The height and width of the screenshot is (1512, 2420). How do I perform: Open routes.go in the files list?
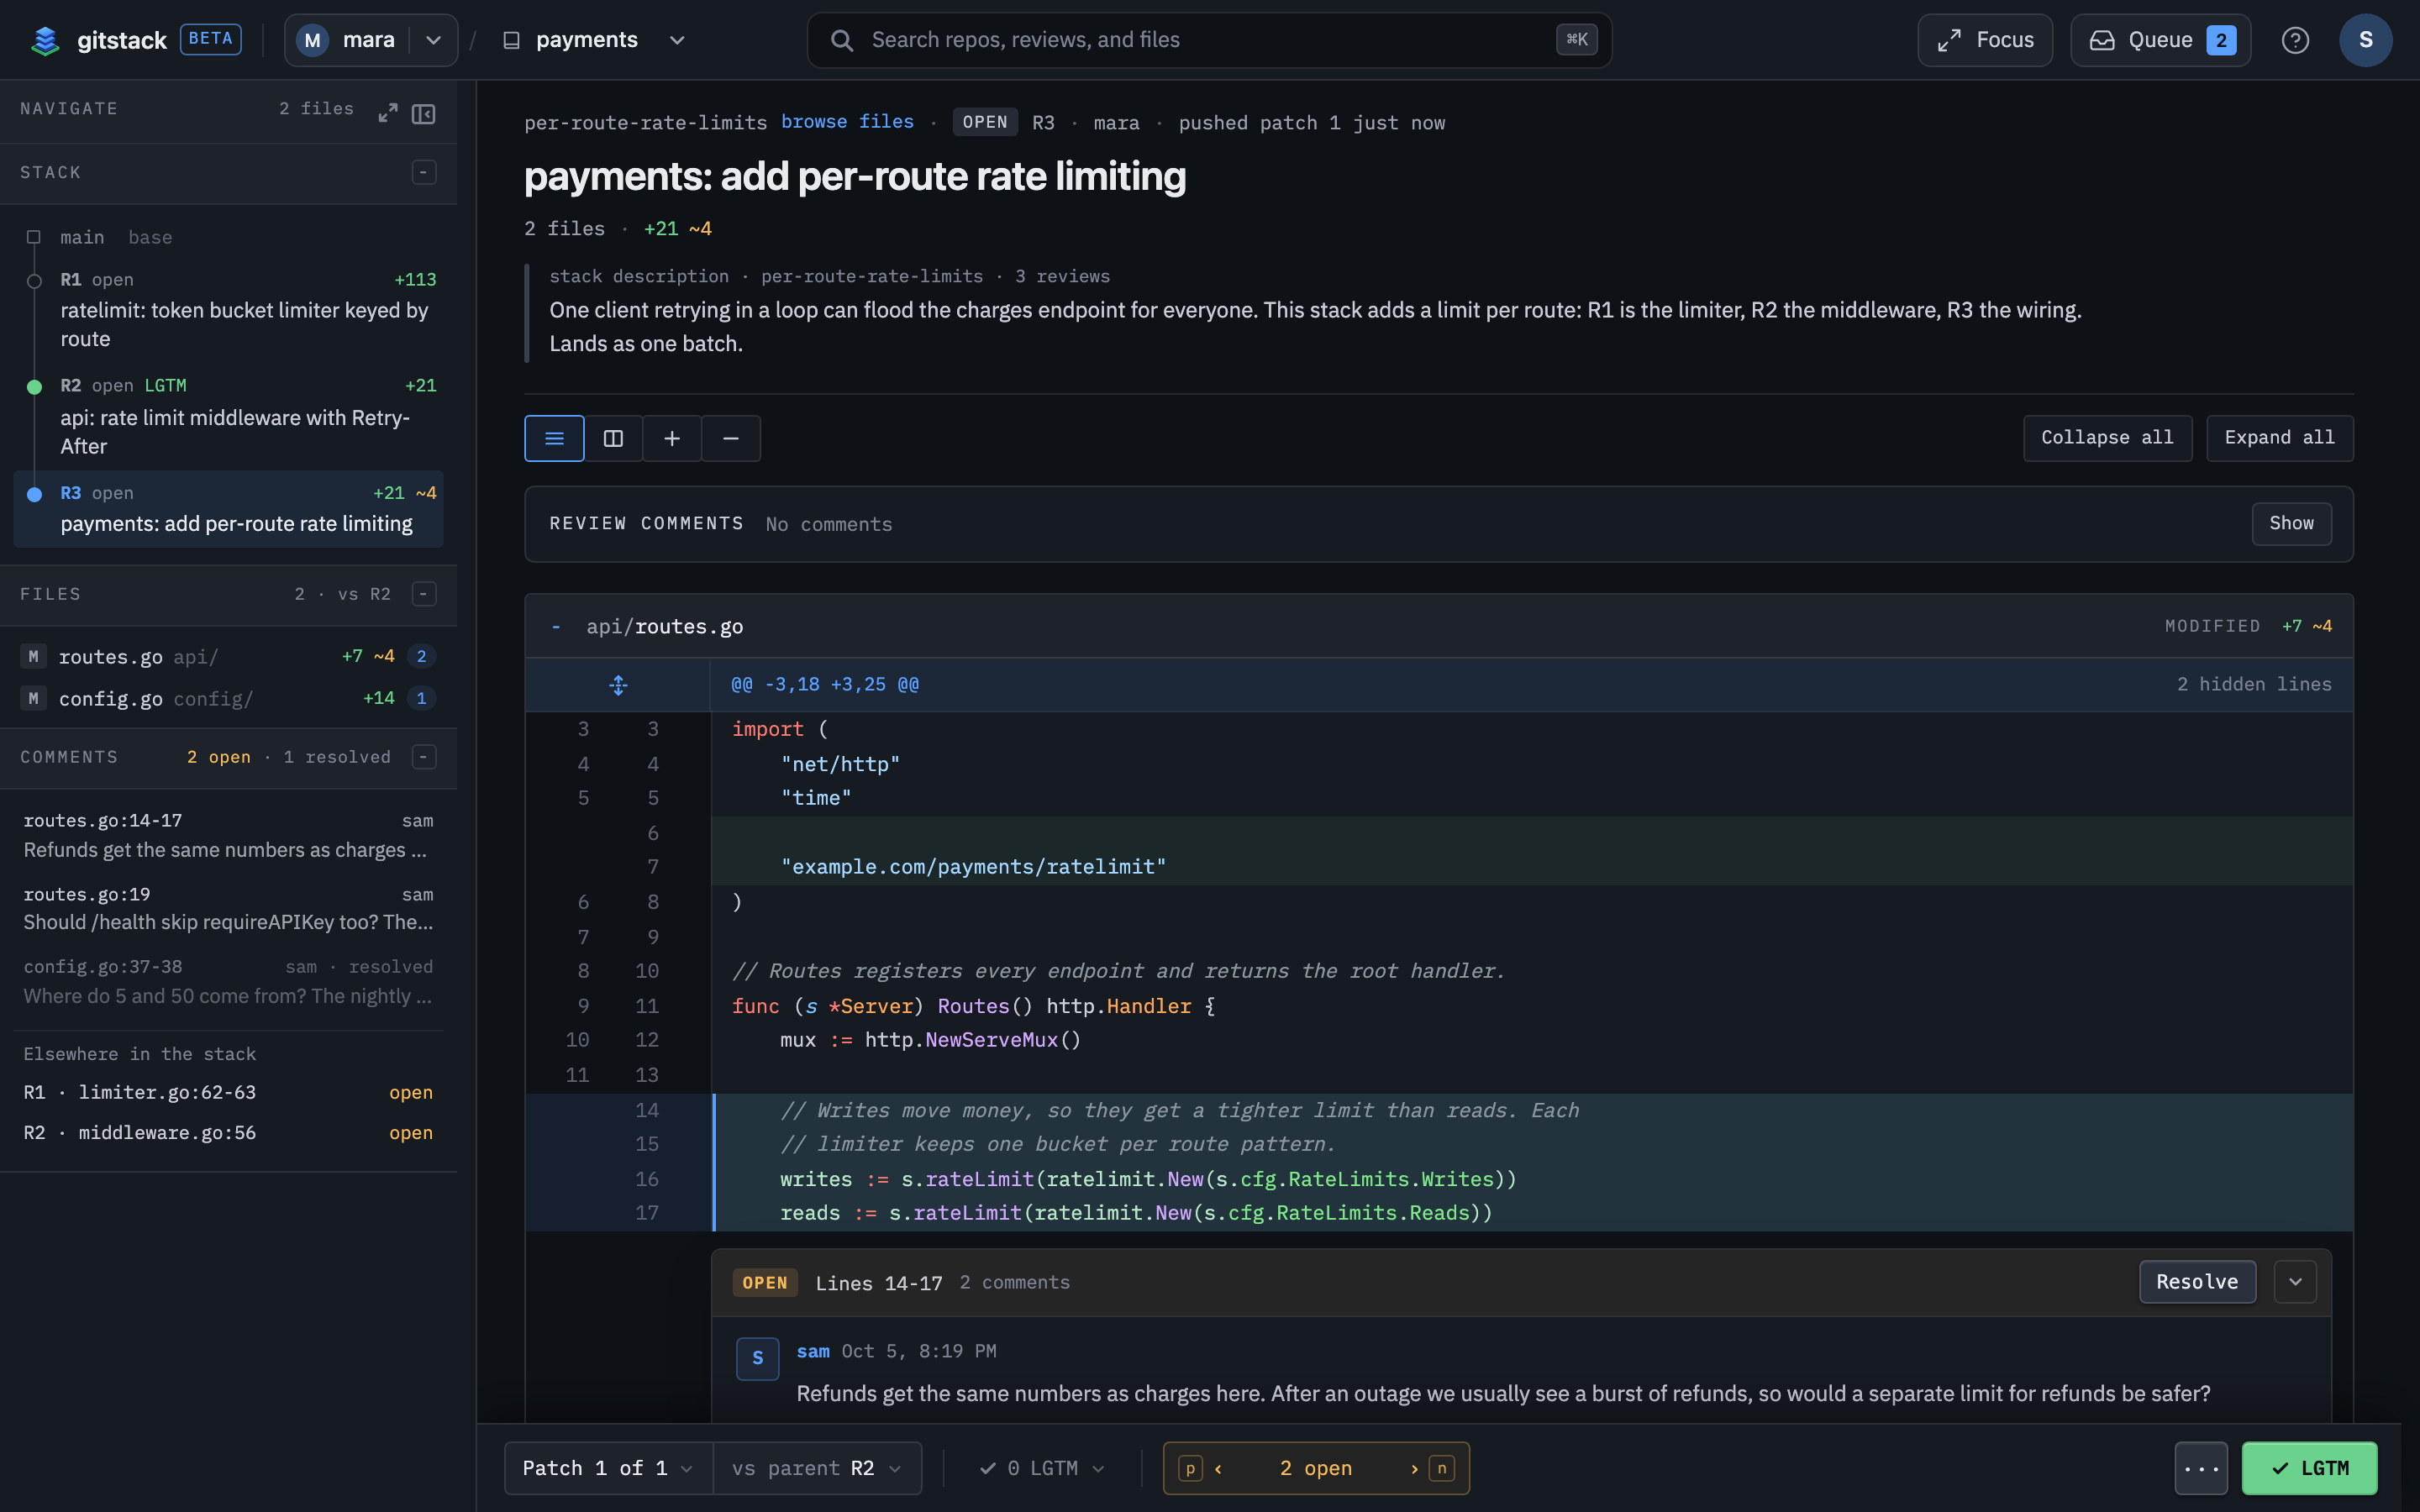[x=228, y=656]
